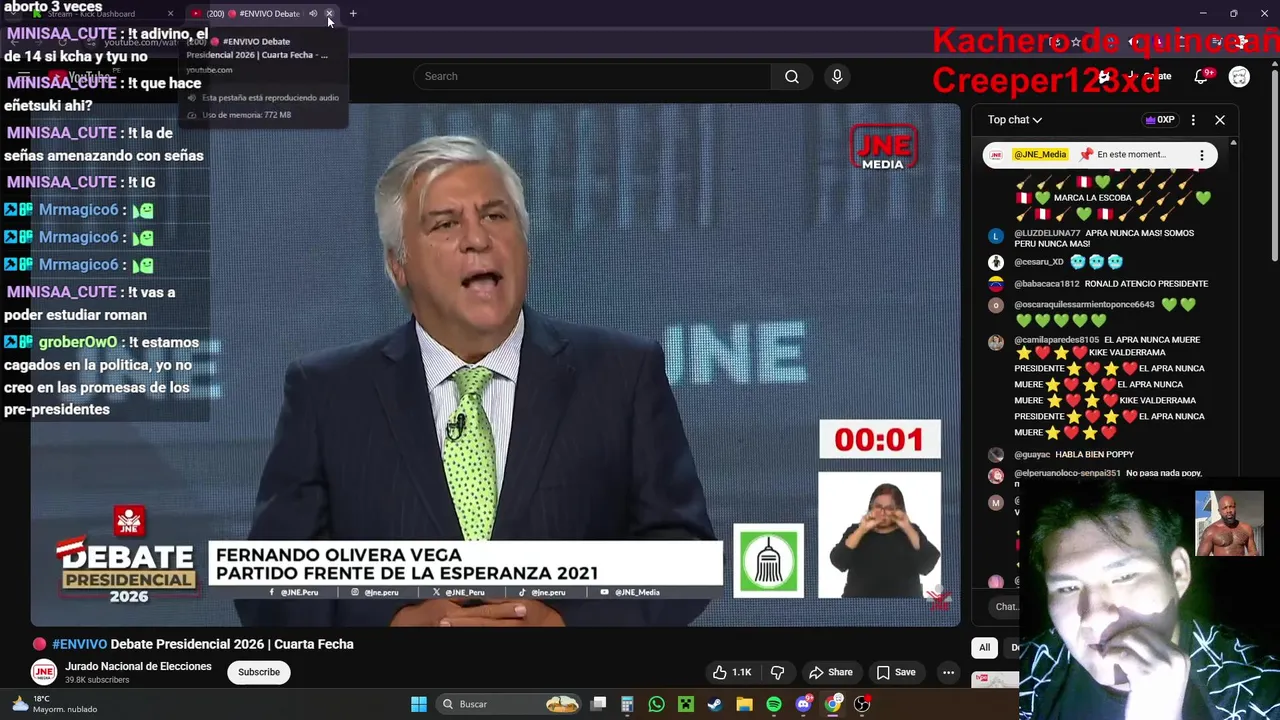1280x720 pixels.
Task: Subscribe to Jurado Nacional de Elecciones
Action: (x=259, y=672)
